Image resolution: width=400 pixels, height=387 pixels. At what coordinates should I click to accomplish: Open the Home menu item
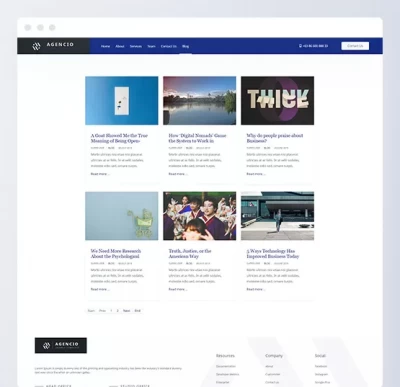click(105, 46)
